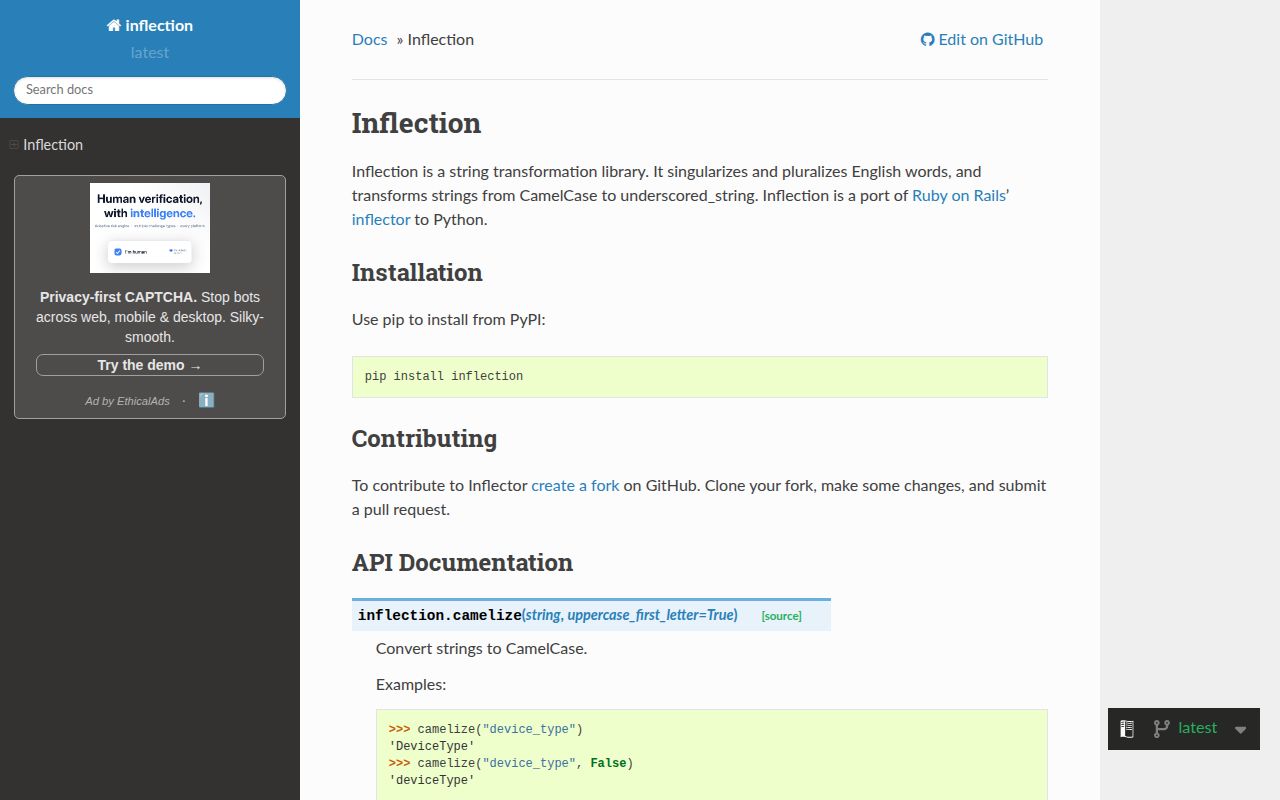1280x800 pixels.
Task: Click the pip install inflection code block
Action: (x=700, y=377)
